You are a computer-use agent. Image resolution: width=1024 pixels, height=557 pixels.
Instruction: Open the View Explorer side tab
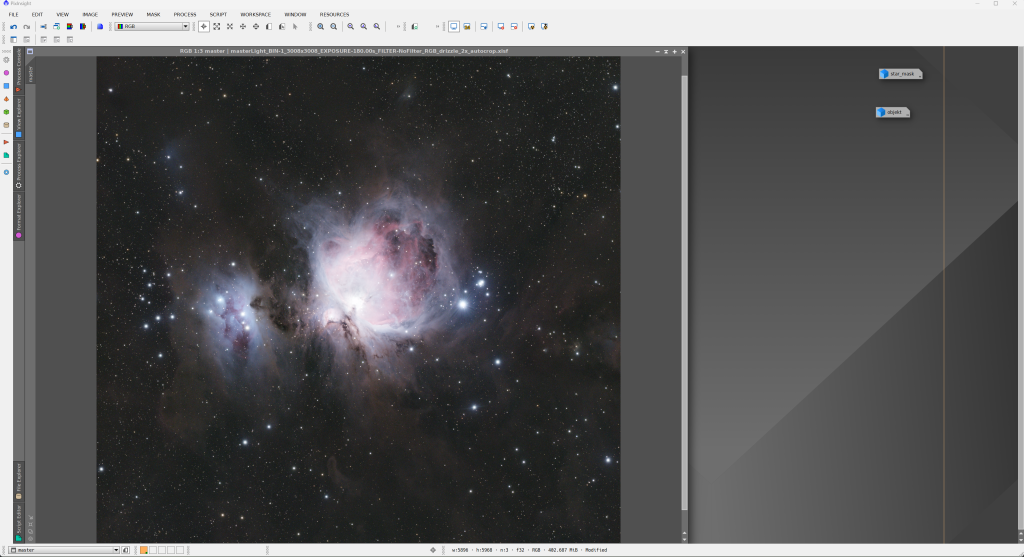18,115
